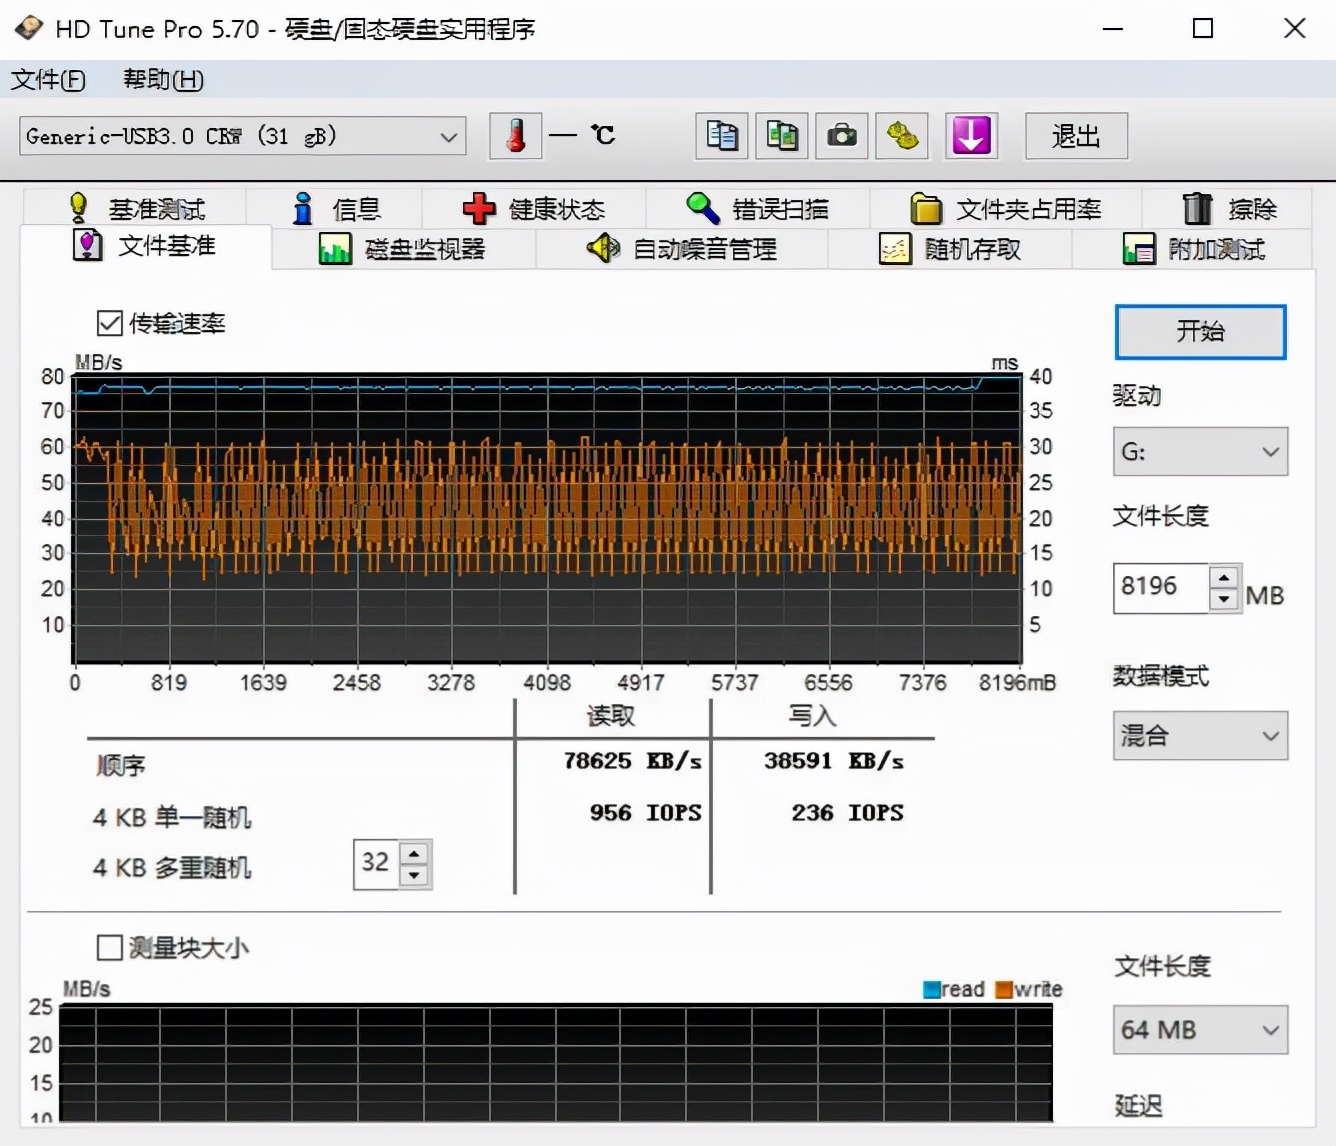This screenshot has height=1146, width=1336.
Task: Click the camera screenshot capture icon
Action: (x=841, y=136)
